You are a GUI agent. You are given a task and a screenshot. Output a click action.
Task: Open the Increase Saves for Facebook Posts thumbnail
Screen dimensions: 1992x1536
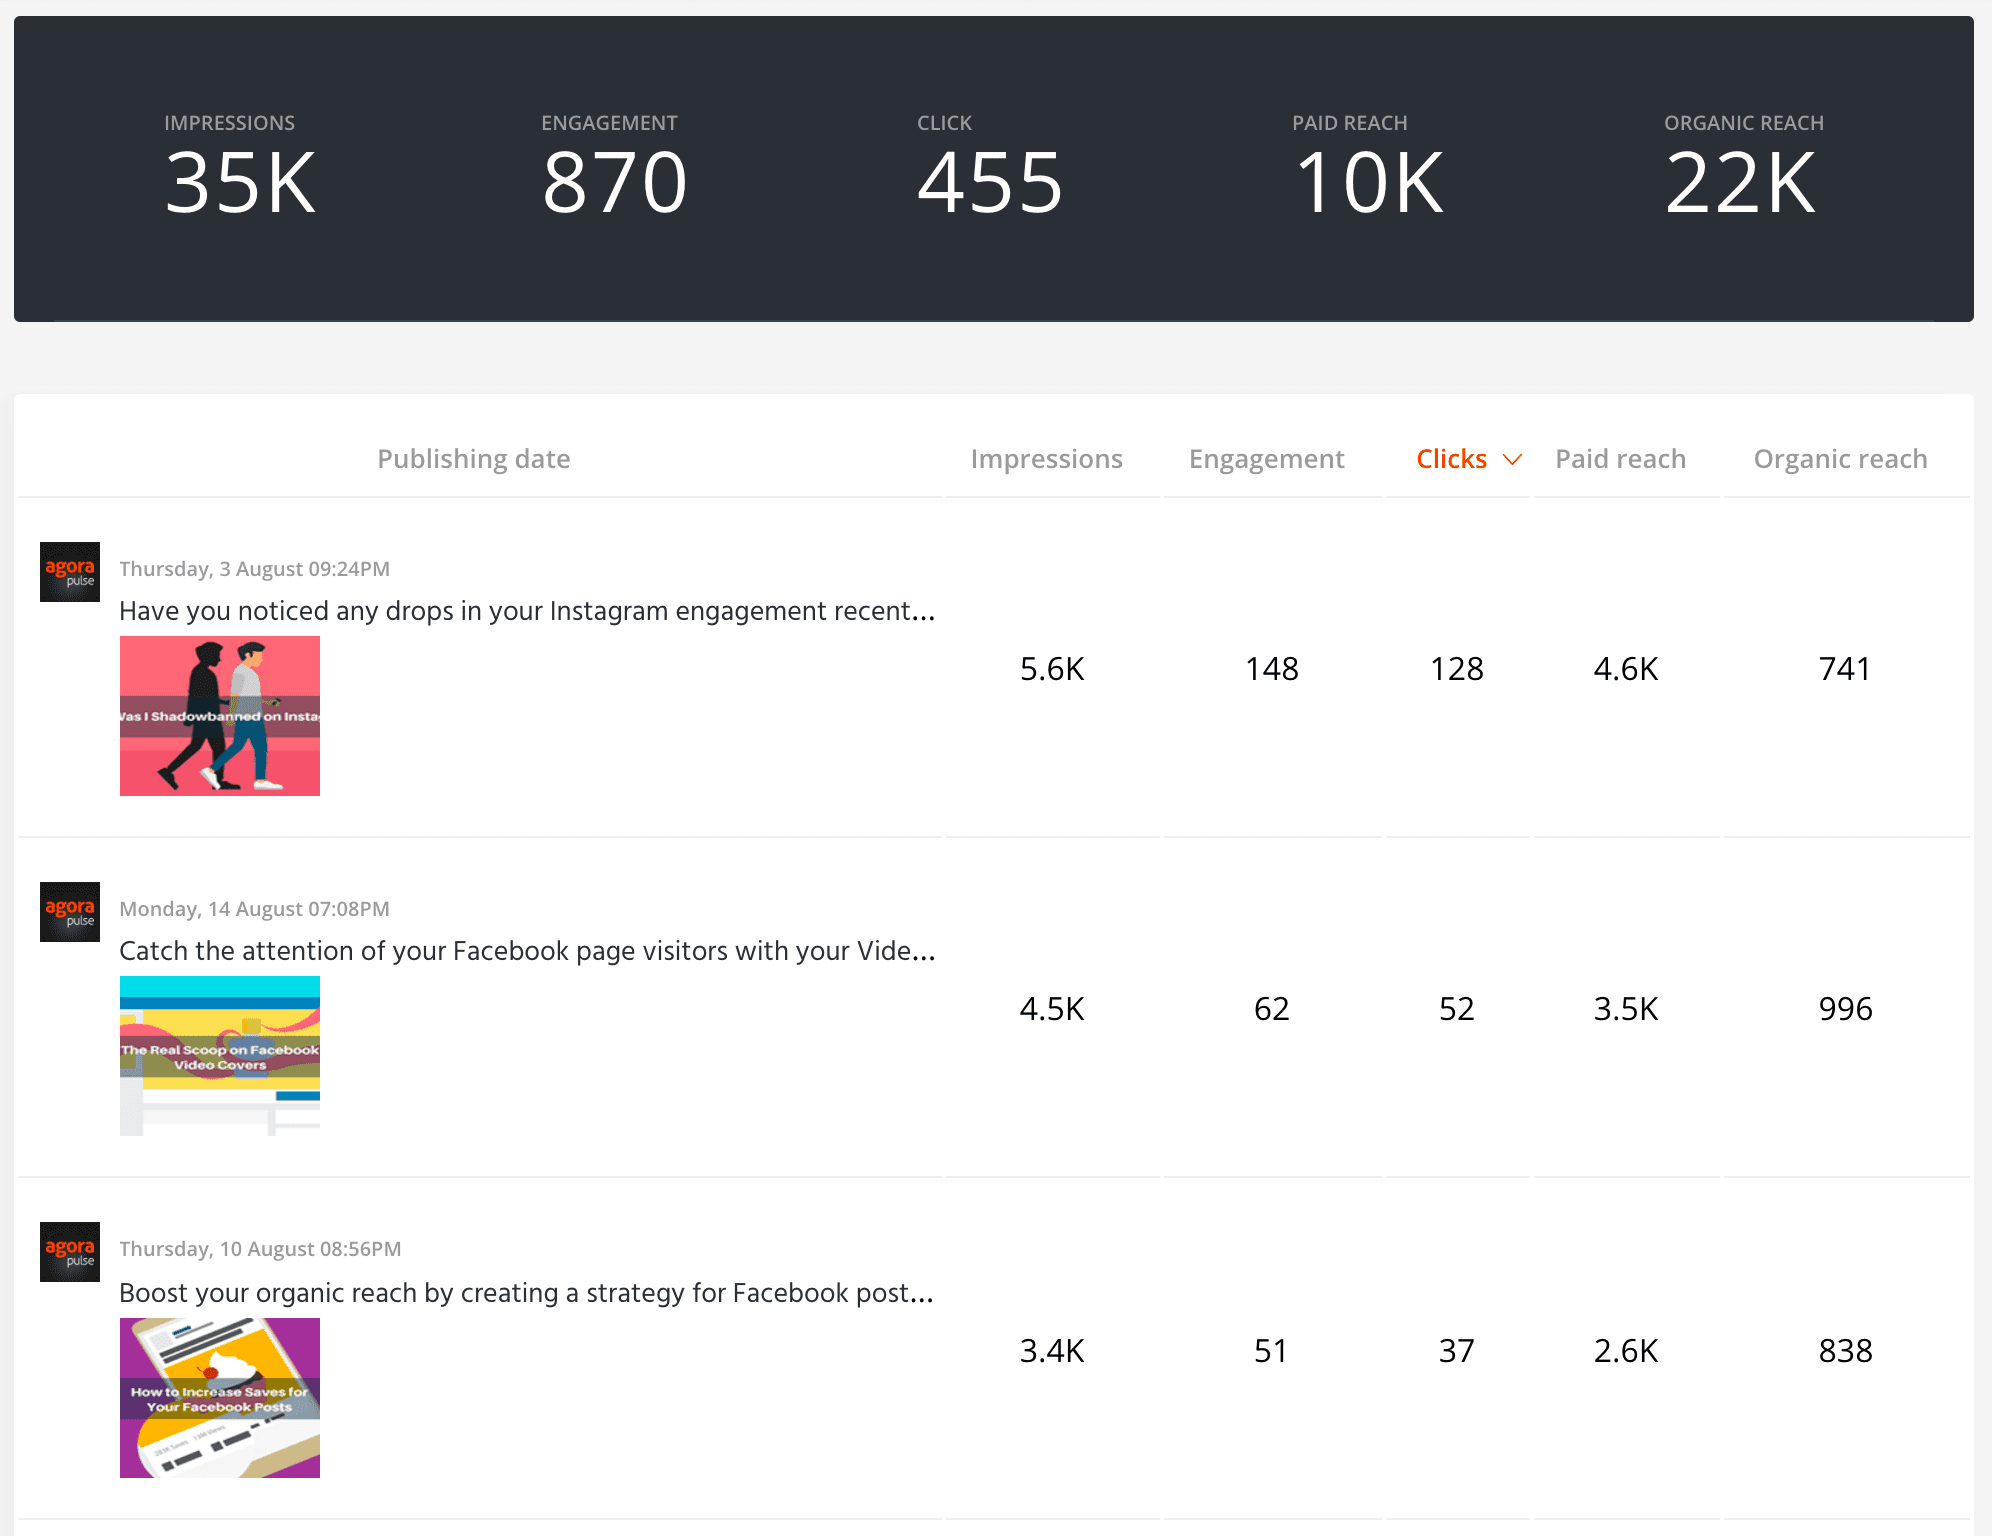220,1398
